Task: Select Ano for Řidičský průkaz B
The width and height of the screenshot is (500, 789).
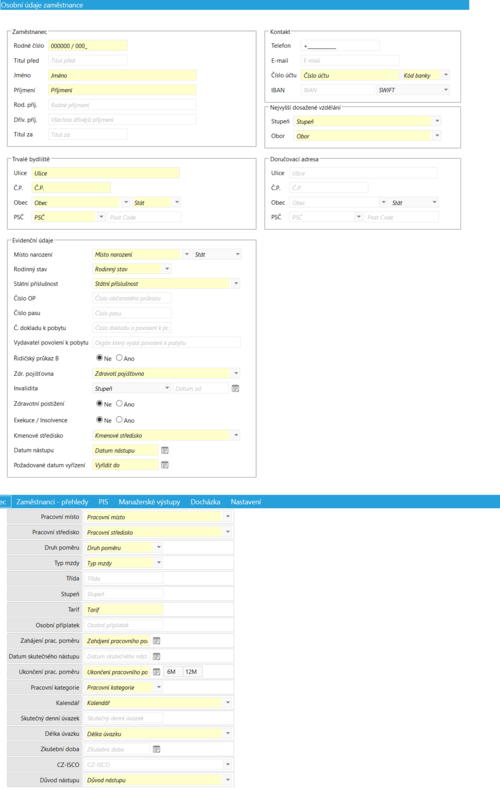Action: (119, 358)
